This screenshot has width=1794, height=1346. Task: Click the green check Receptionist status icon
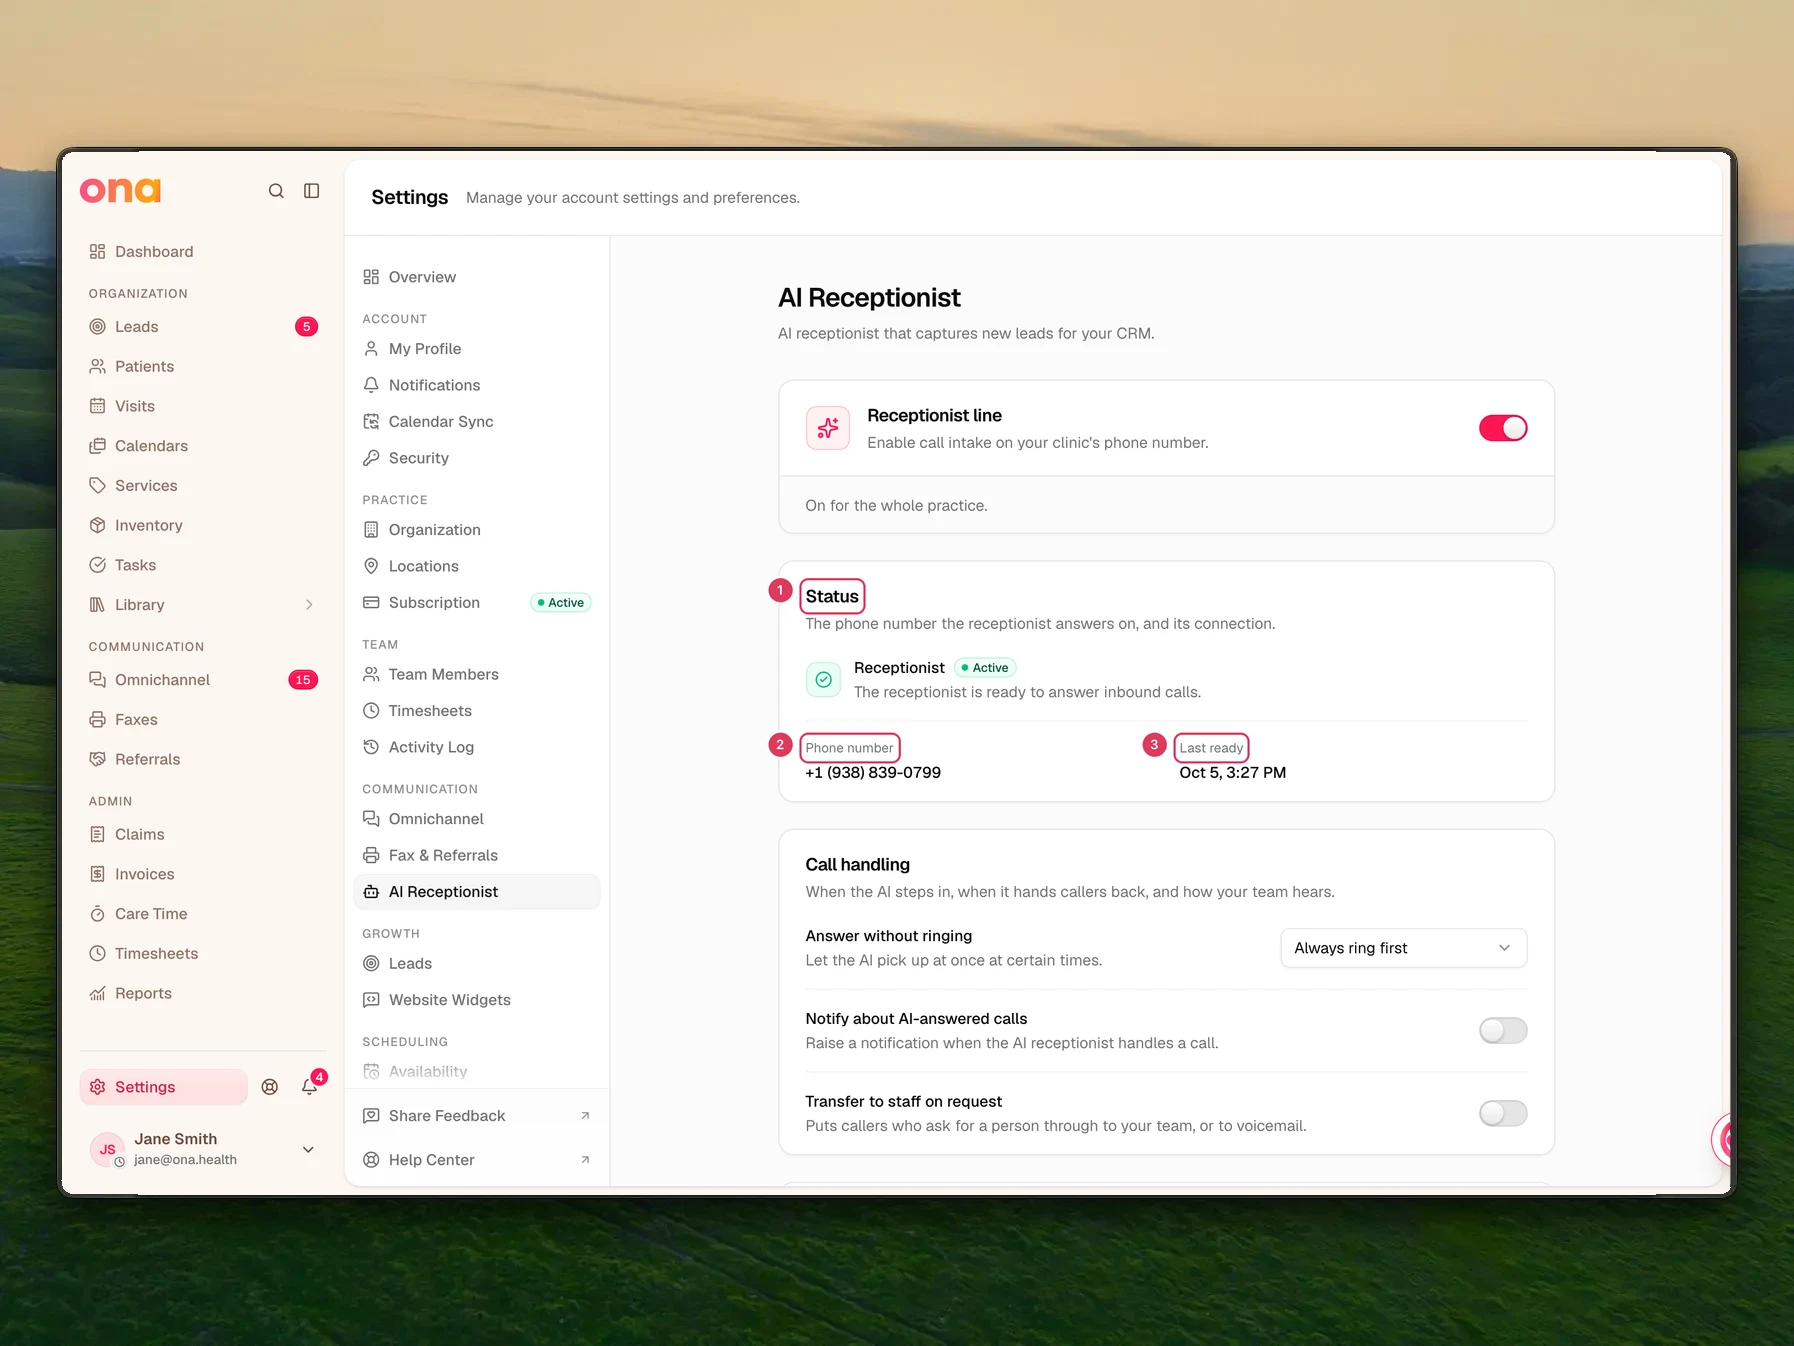click(823, 680)
